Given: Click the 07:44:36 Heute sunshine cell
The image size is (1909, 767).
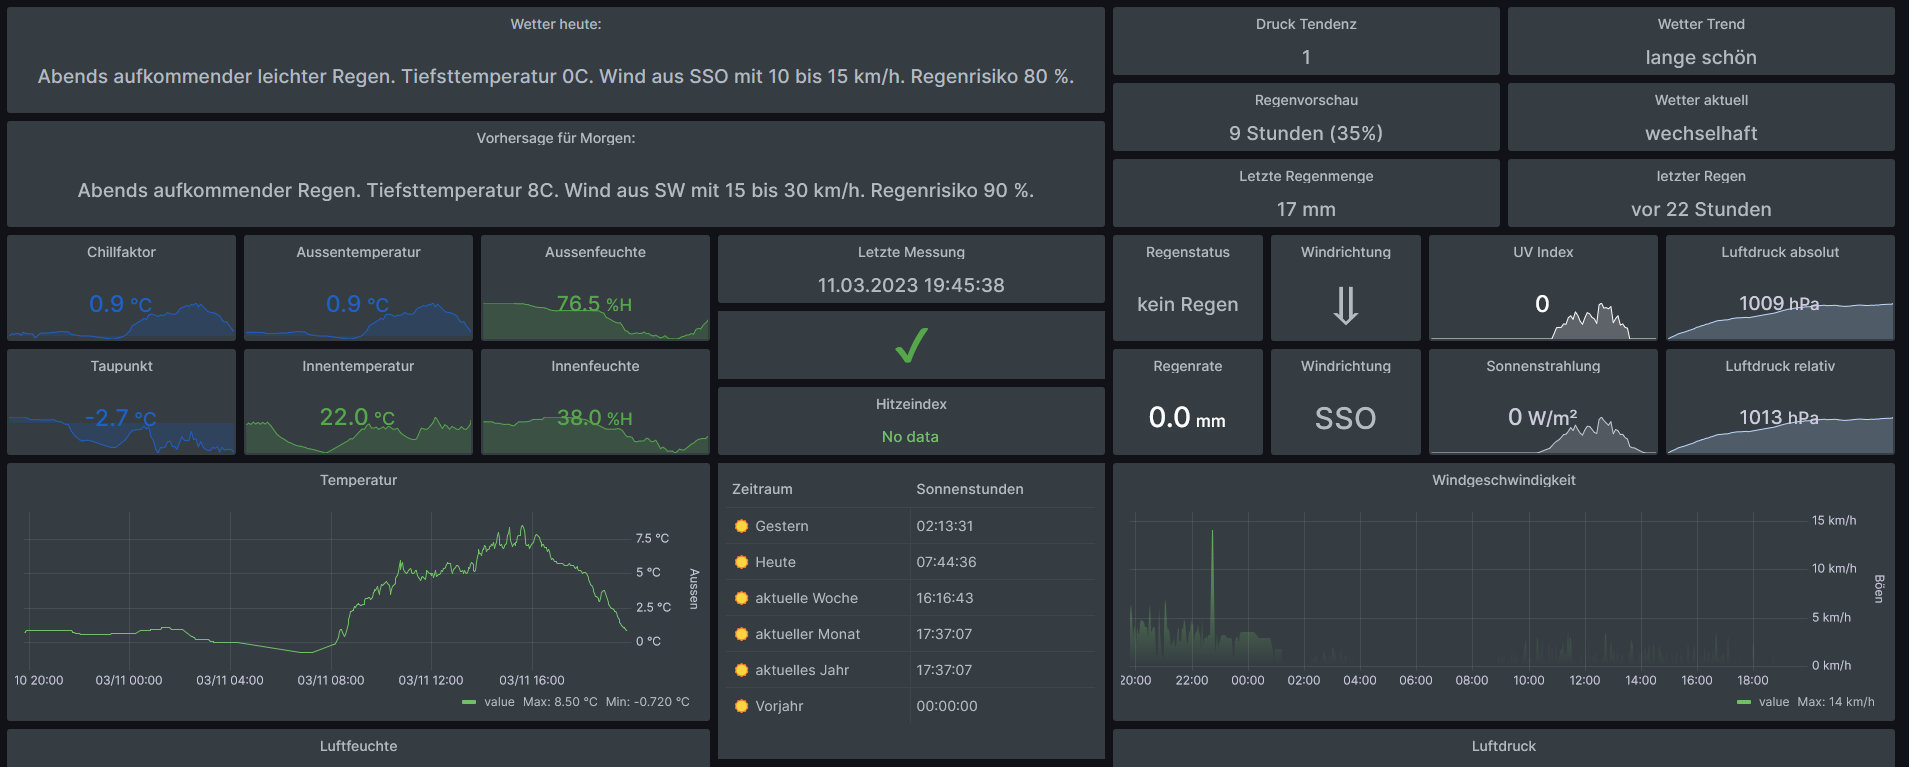Looking at the screenshot, I should click(x=947, y=562).
